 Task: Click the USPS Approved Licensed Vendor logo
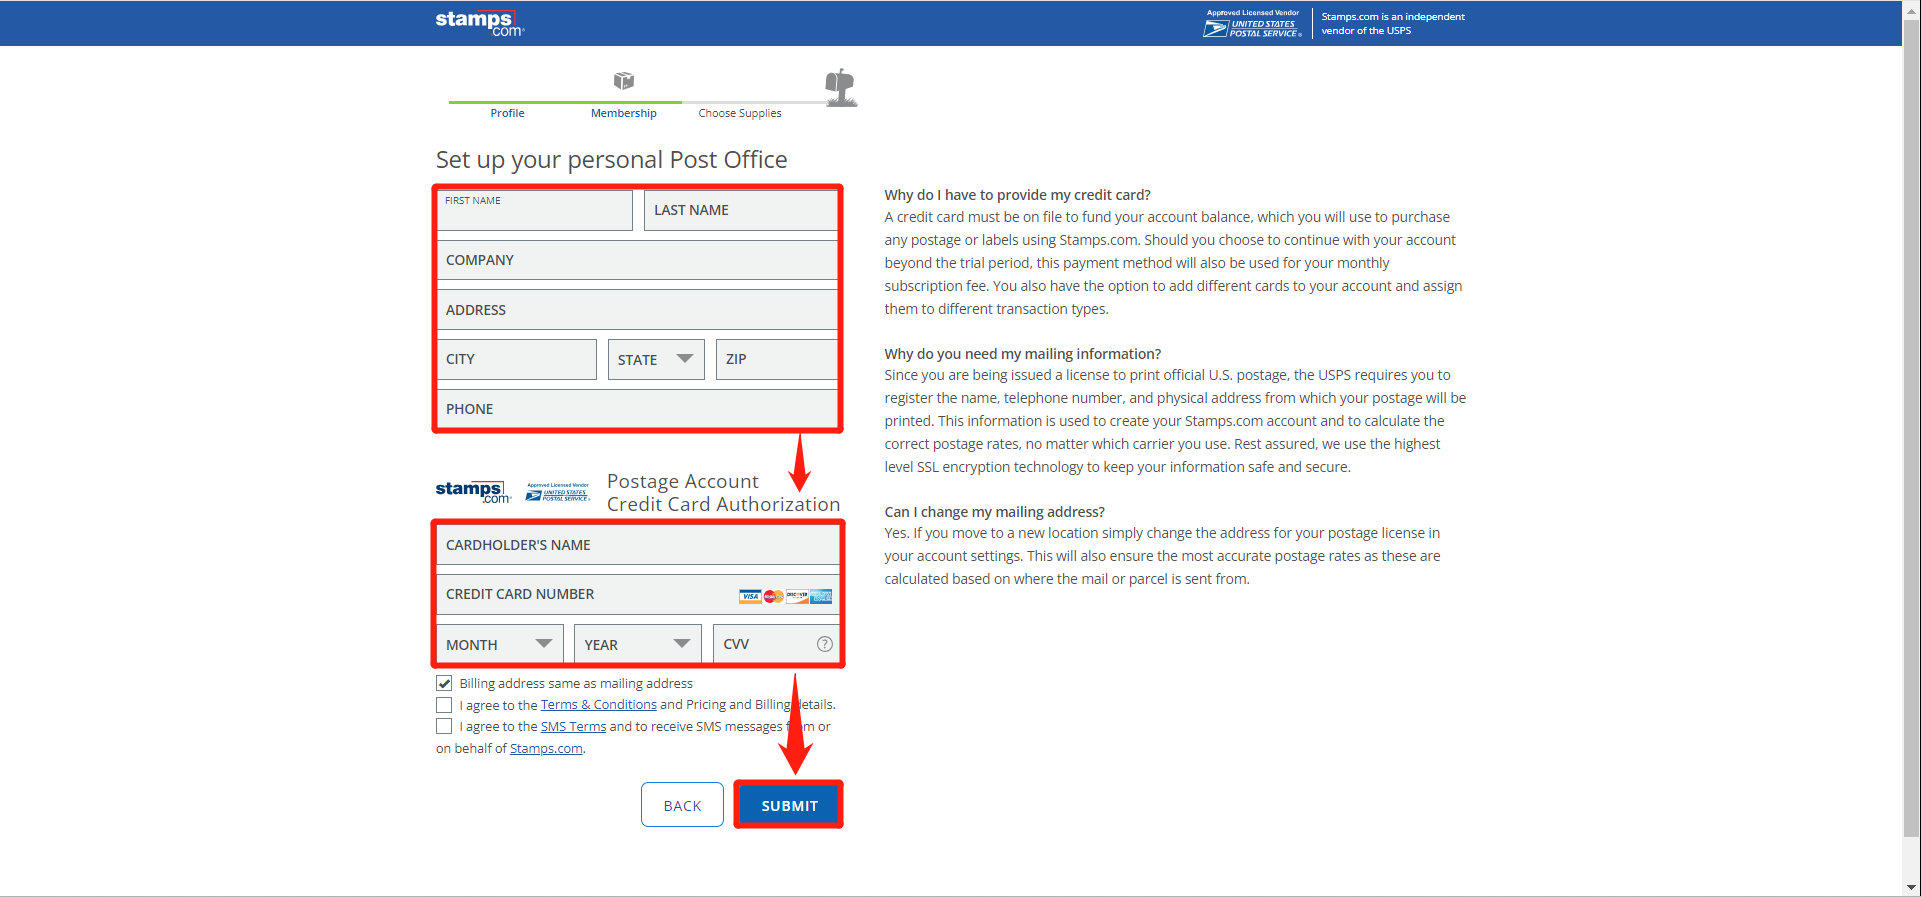[1253, 24]
